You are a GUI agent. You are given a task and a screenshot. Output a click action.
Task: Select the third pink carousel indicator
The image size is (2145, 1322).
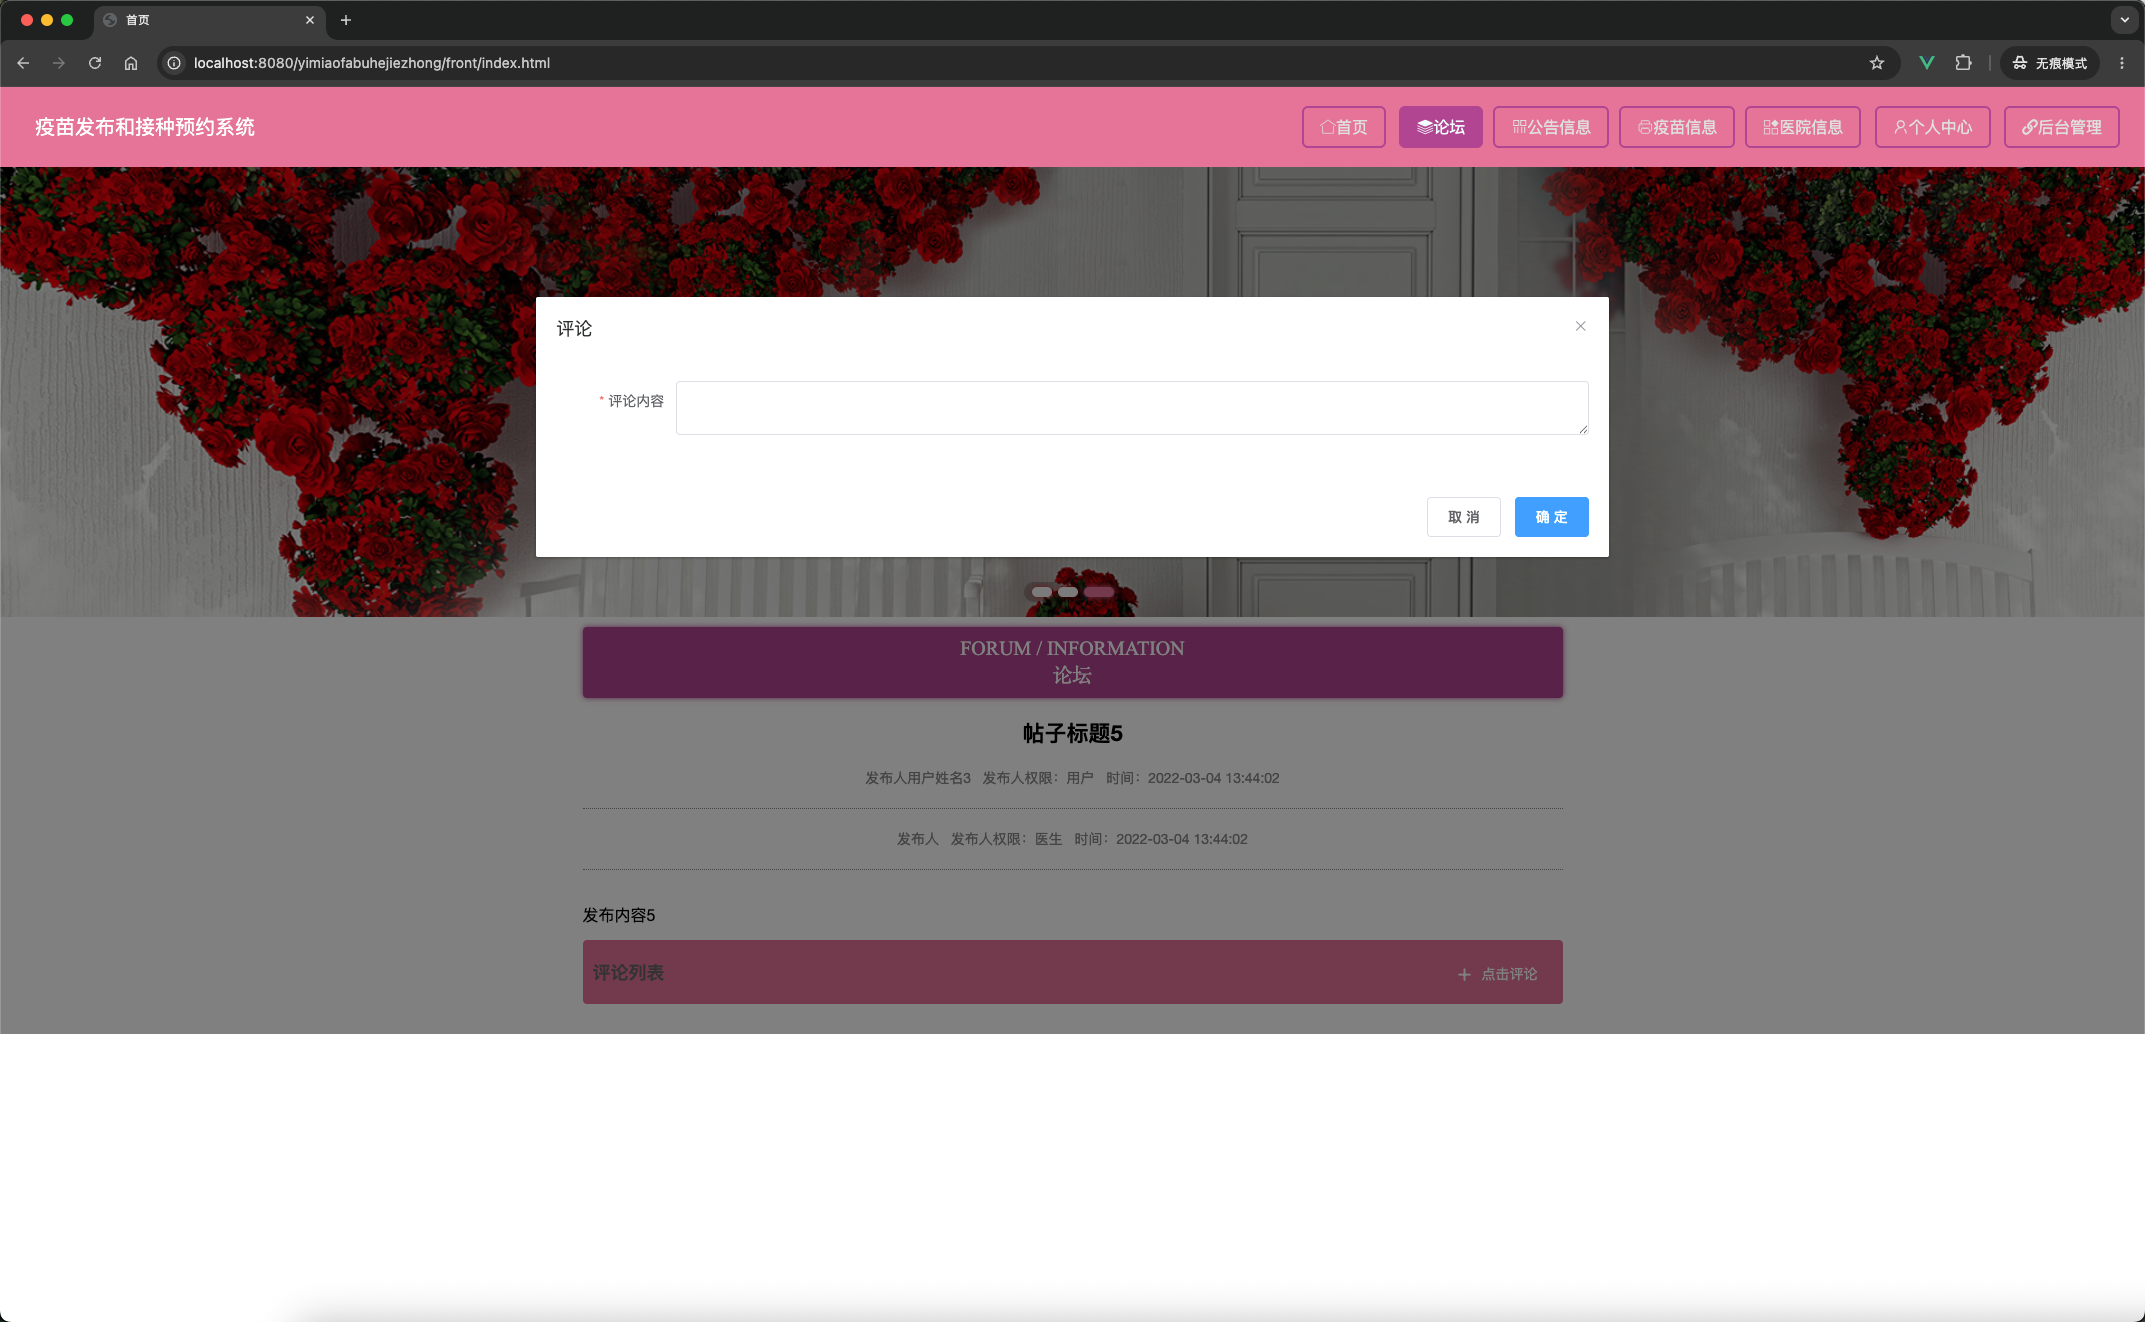point(1099,592)
